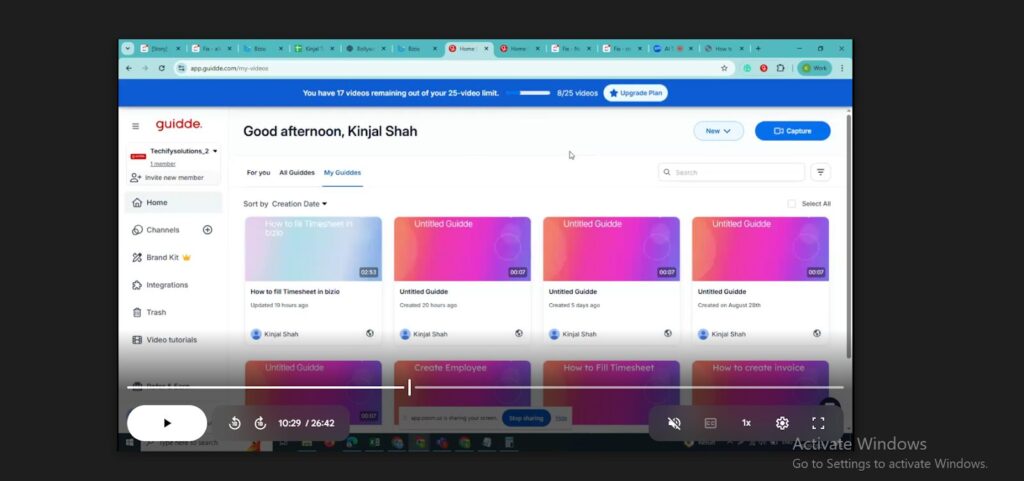This screenshot has height=481, width=1024.
Task: Click the add channel plus icon
Action: click(x=208, y=230)
